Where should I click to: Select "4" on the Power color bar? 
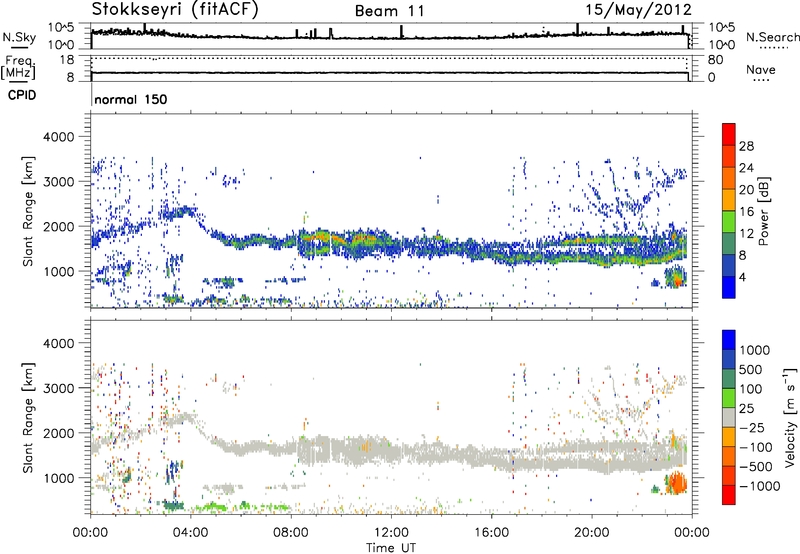pyautogui.click(x=742, y=277)
